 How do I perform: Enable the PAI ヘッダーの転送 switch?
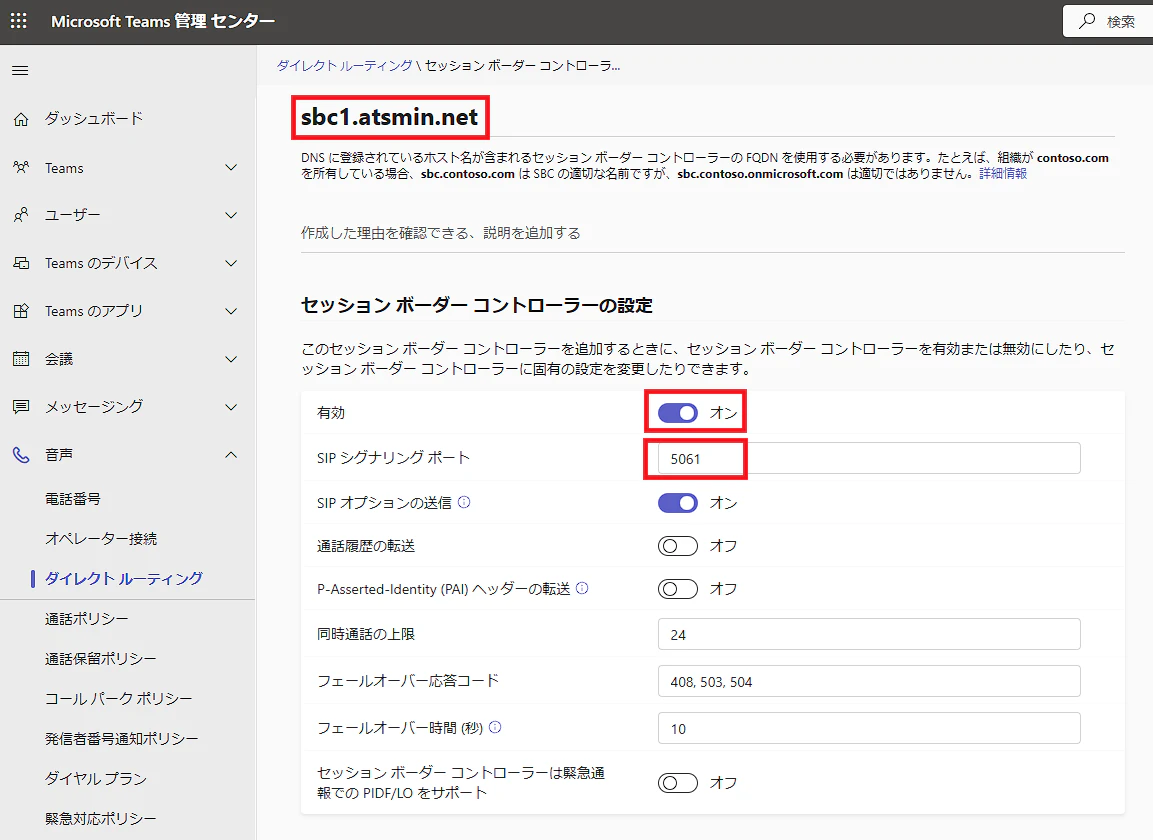[677, 589]
